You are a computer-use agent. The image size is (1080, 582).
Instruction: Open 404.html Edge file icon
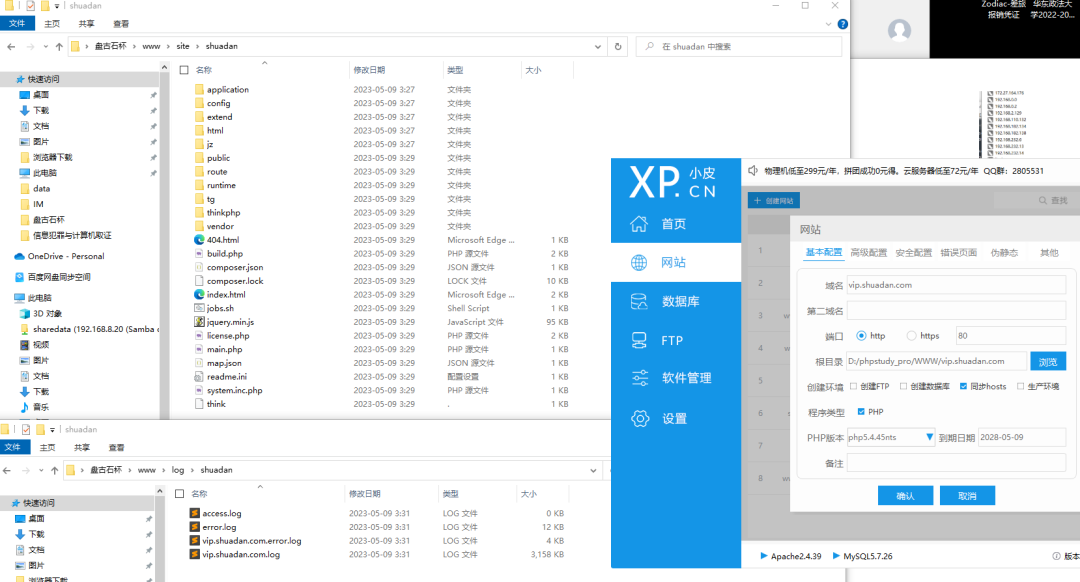[x=199, y=240]
